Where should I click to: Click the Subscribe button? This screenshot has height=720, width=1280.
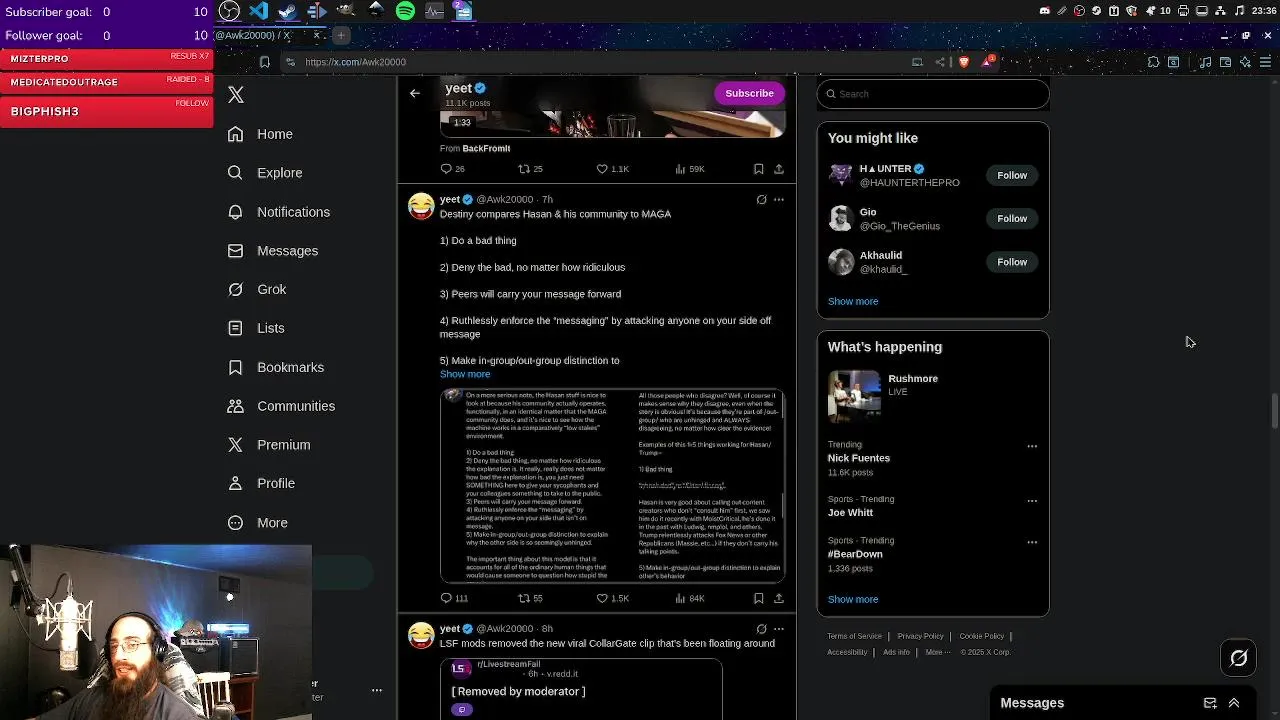tap(749, 93)
